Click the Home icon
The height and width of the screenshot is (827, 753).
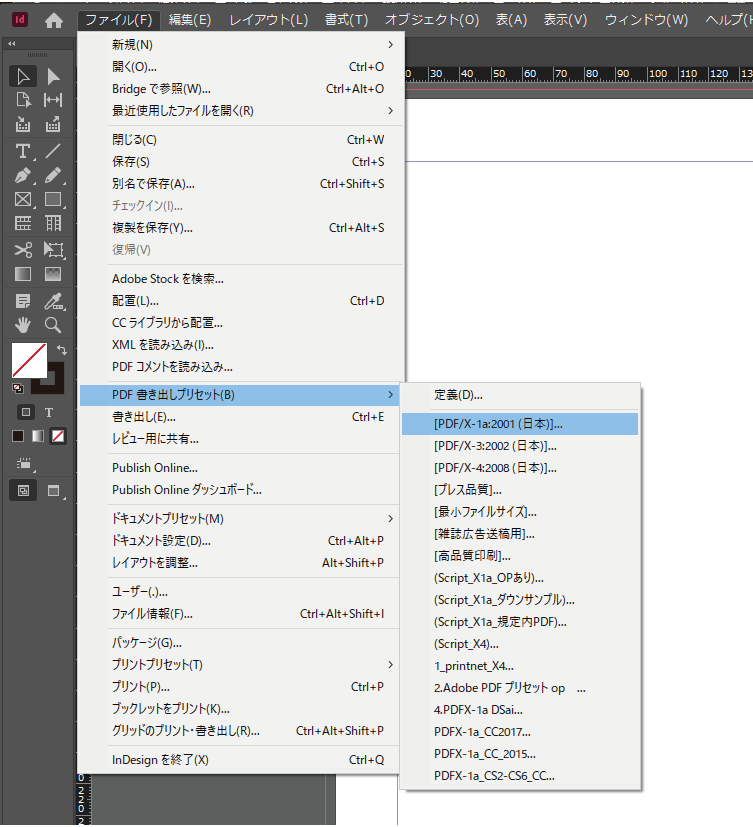coord(54,21)
